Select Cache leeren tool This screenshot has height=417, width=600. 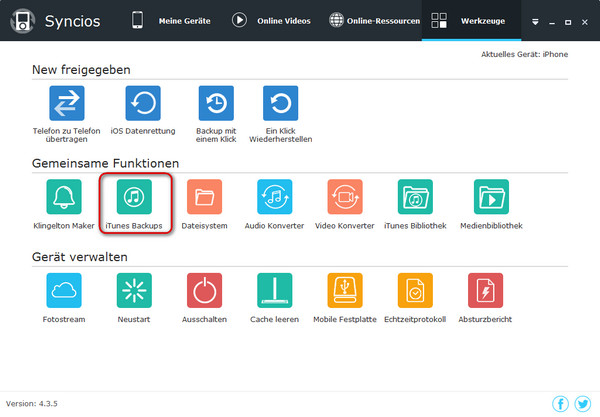(275, 290)
